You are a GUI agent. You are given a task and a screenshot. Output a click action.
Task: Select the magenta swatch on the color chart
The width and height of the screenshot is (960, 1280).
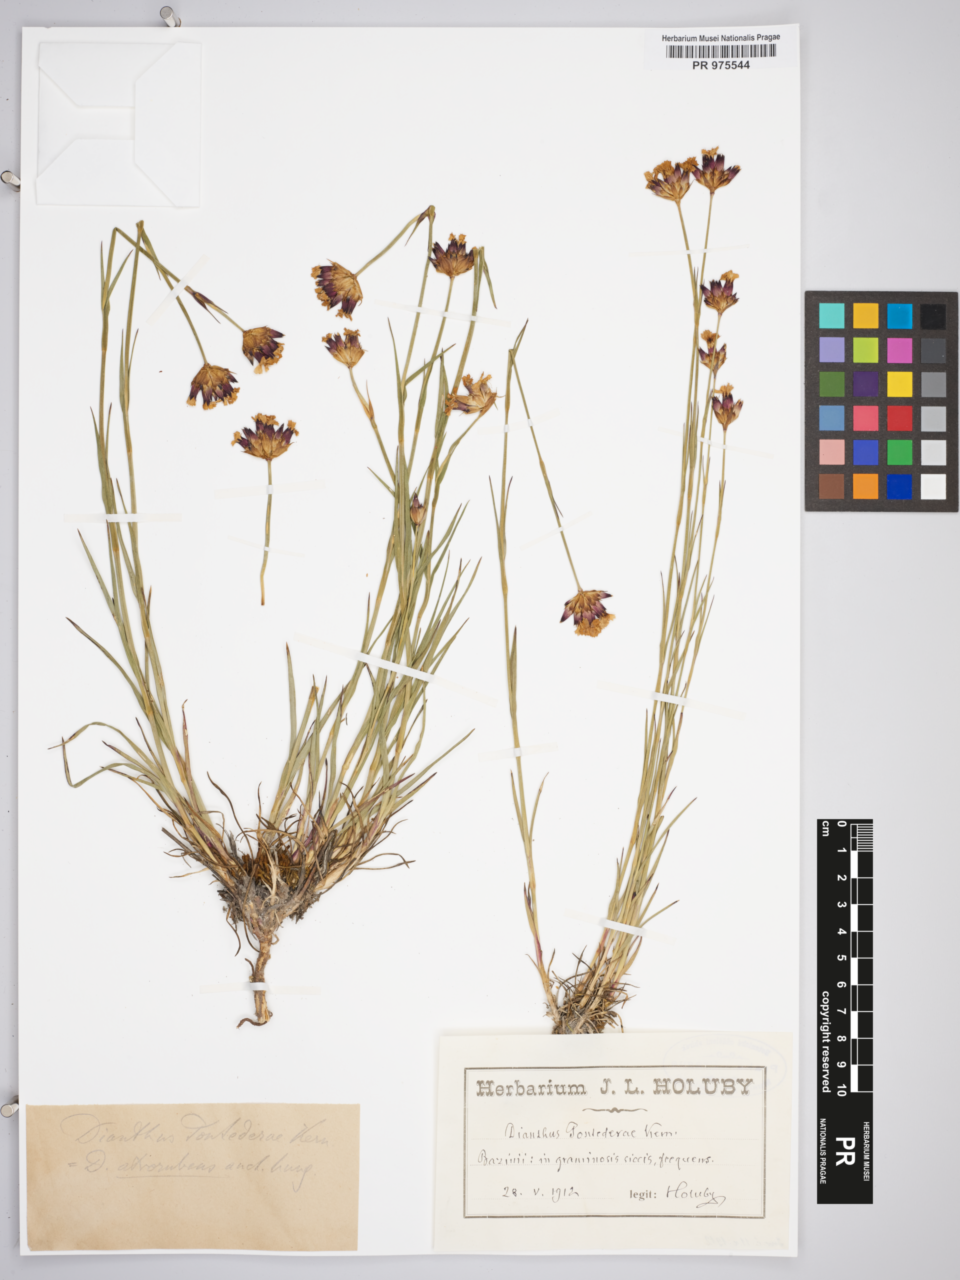tap(898, 350)
